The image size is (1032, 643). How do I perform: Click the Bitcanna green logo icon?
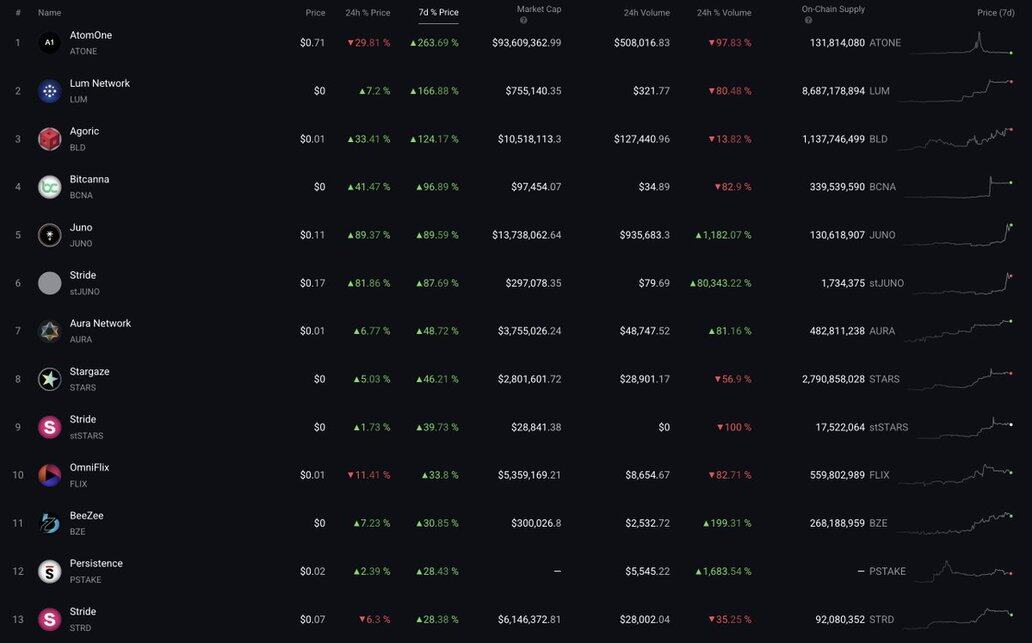[49, 187]
